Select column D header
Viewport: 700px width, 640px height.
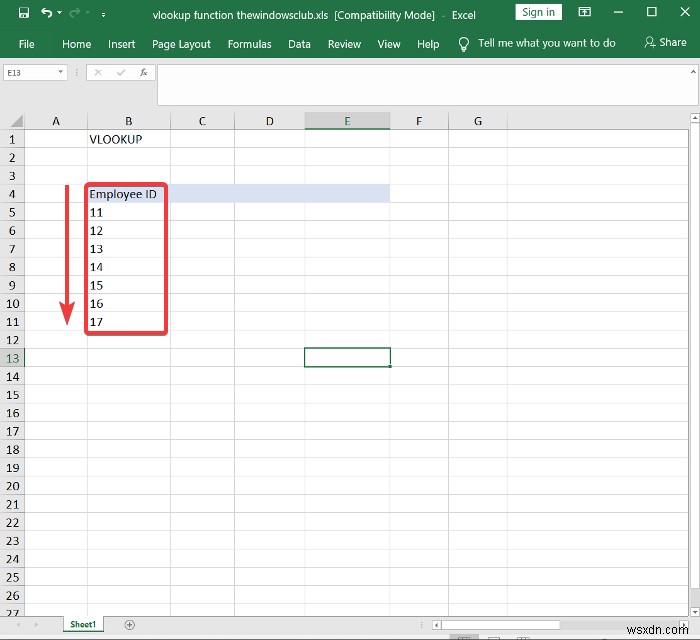[x=270, y=121]
